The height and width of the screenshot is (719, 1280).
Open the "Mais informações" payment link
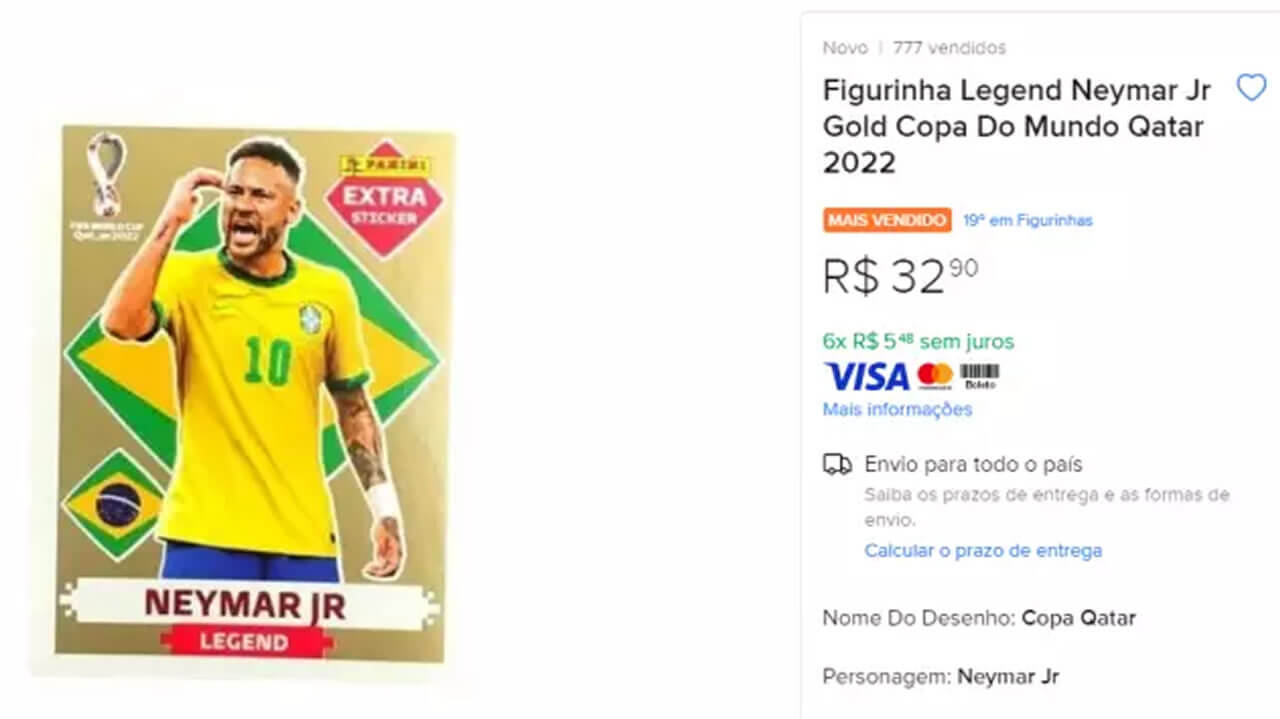tap(897, 409)
